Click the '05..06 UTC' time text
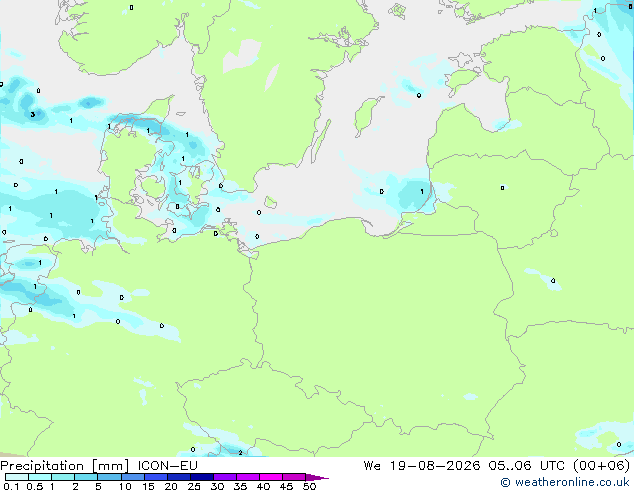Viewport: 634px width, 490px height. point(526,466)
